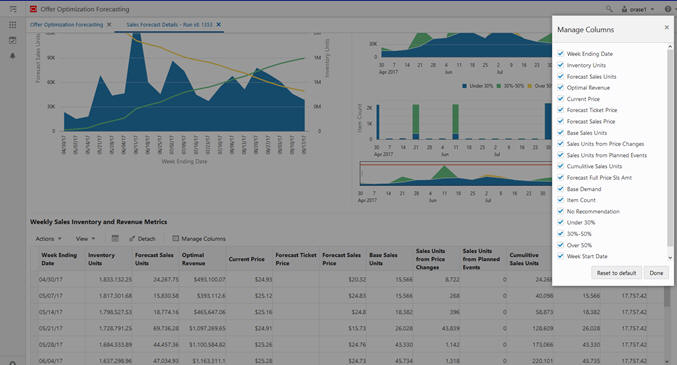Uncheck the Week Ending Date column

click(x=560, y=54)
